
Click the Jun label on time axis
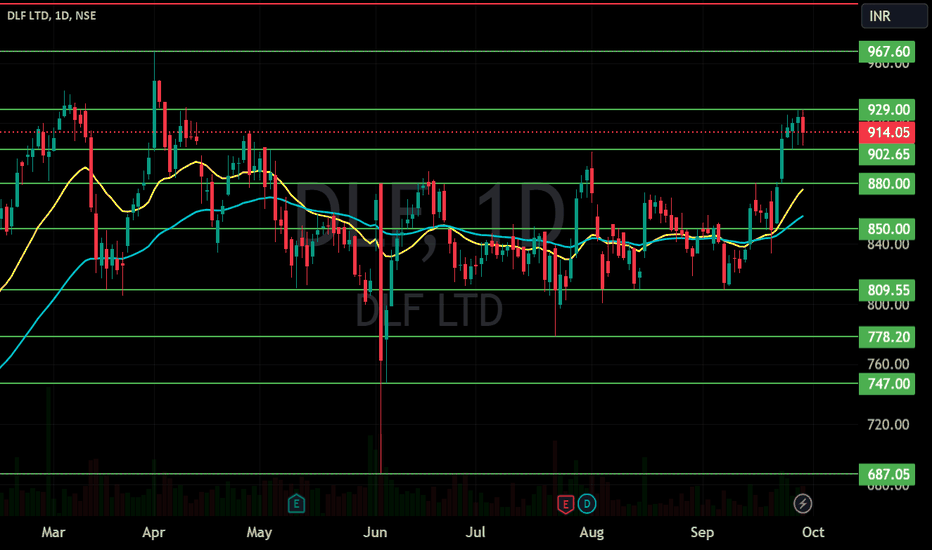point(375,532)
